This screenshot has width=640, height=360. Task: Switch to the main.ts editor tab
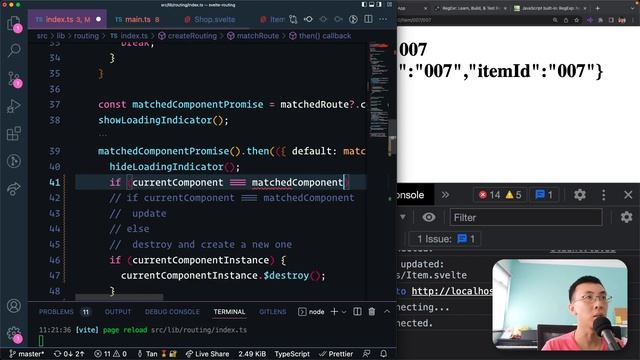(x=138, y=19)
